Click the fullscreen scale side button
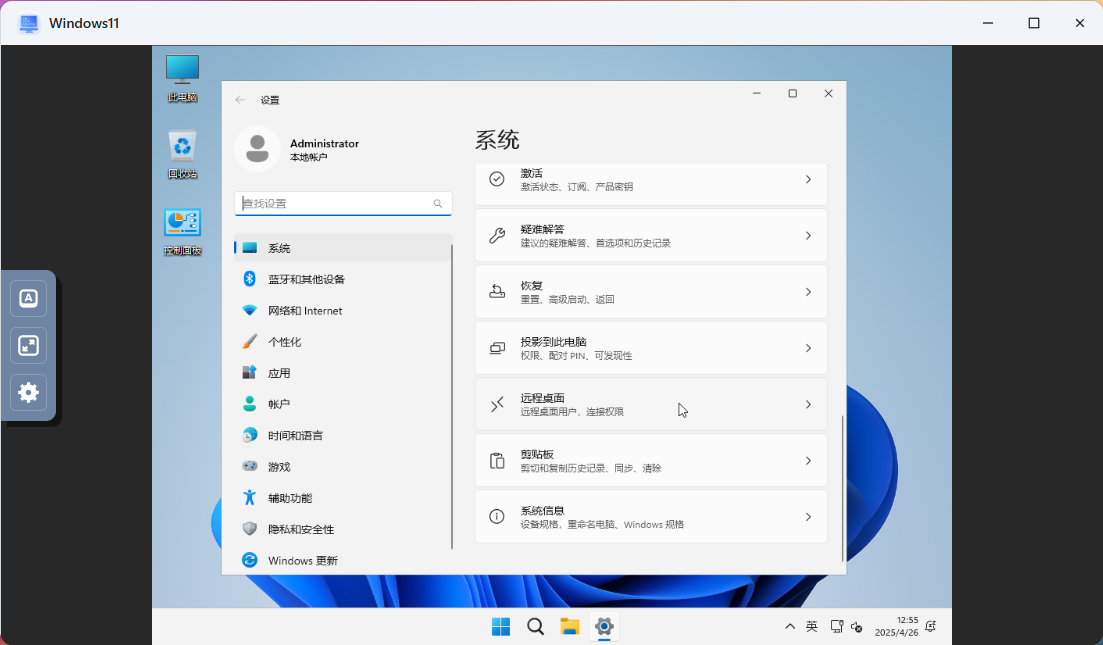Viewport: 1103px width, 645px height. point(29,345)
